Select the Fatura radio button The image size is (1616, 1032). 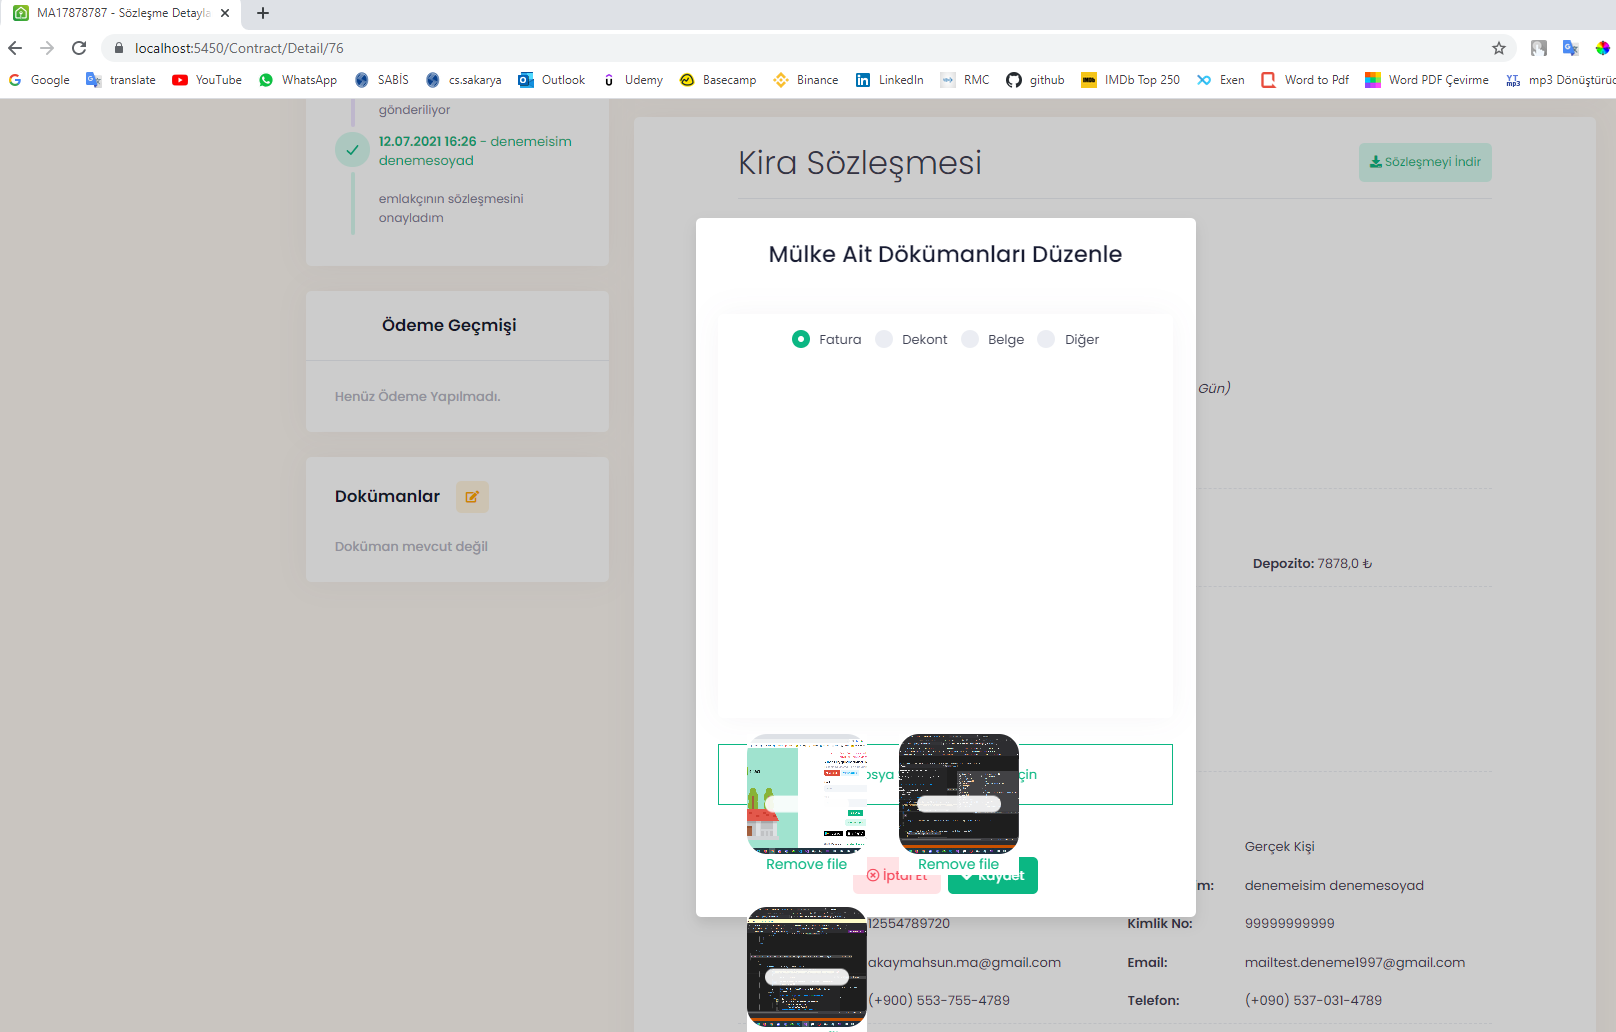pos(801,339)
